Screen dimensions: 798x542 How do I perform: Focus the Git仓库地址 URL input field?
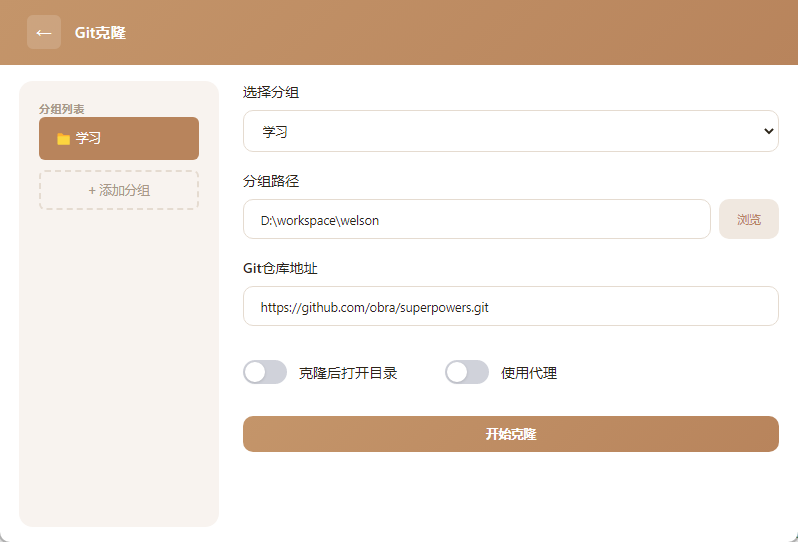(511, 306)
